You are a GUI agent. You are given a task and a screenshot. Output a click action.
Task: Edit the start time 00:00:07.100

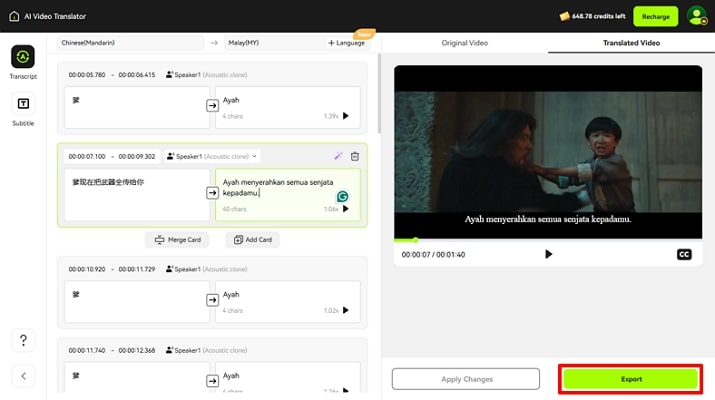(x=87, y=156)
